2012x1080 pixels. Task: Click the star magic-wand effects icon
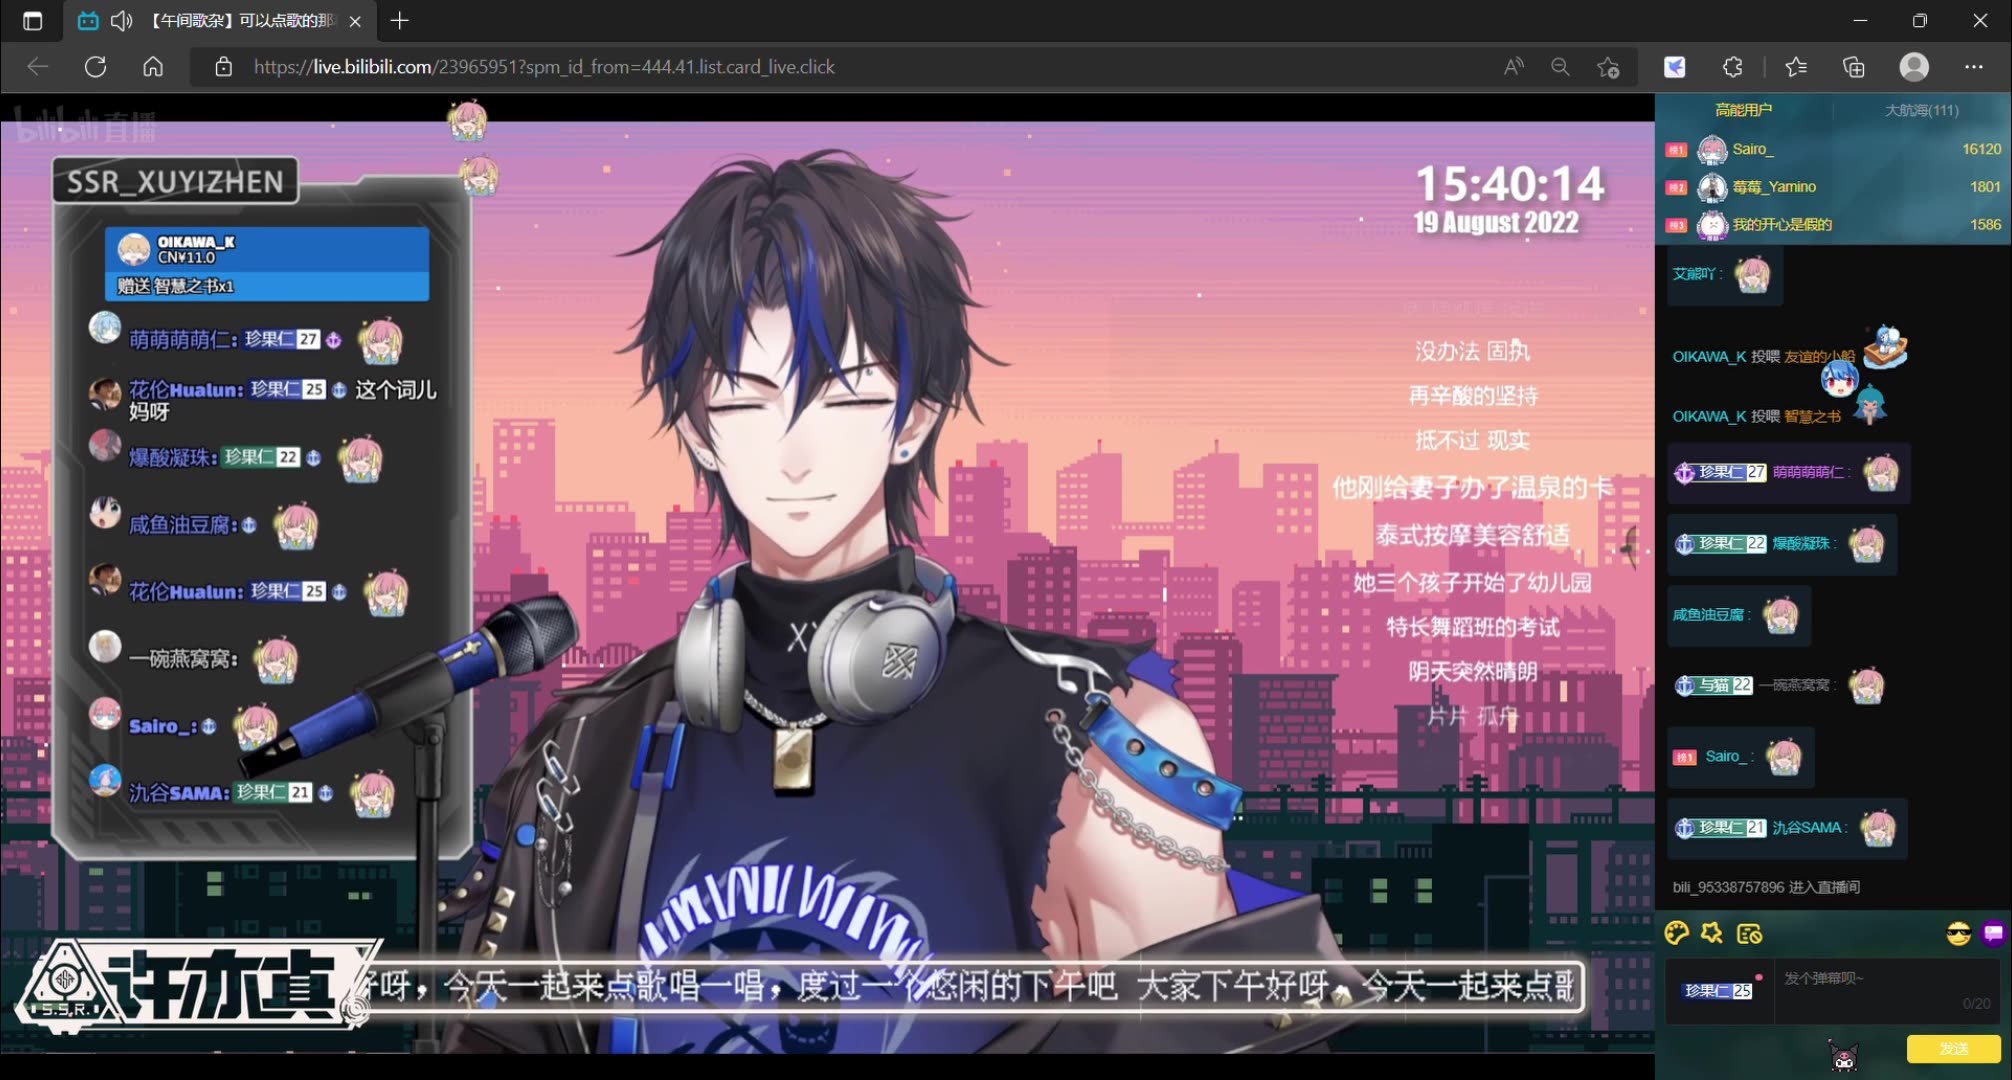pos(1712,934)
